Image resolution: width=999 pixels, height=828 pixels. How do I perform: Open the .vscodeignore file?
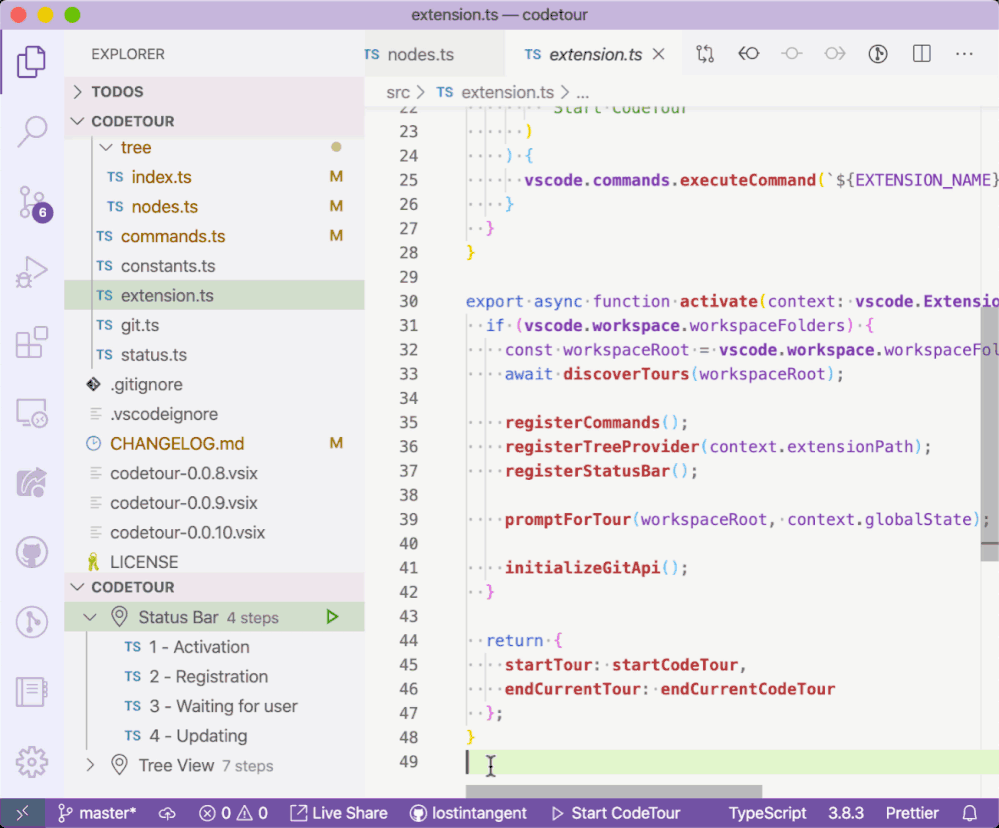point(214,414)
